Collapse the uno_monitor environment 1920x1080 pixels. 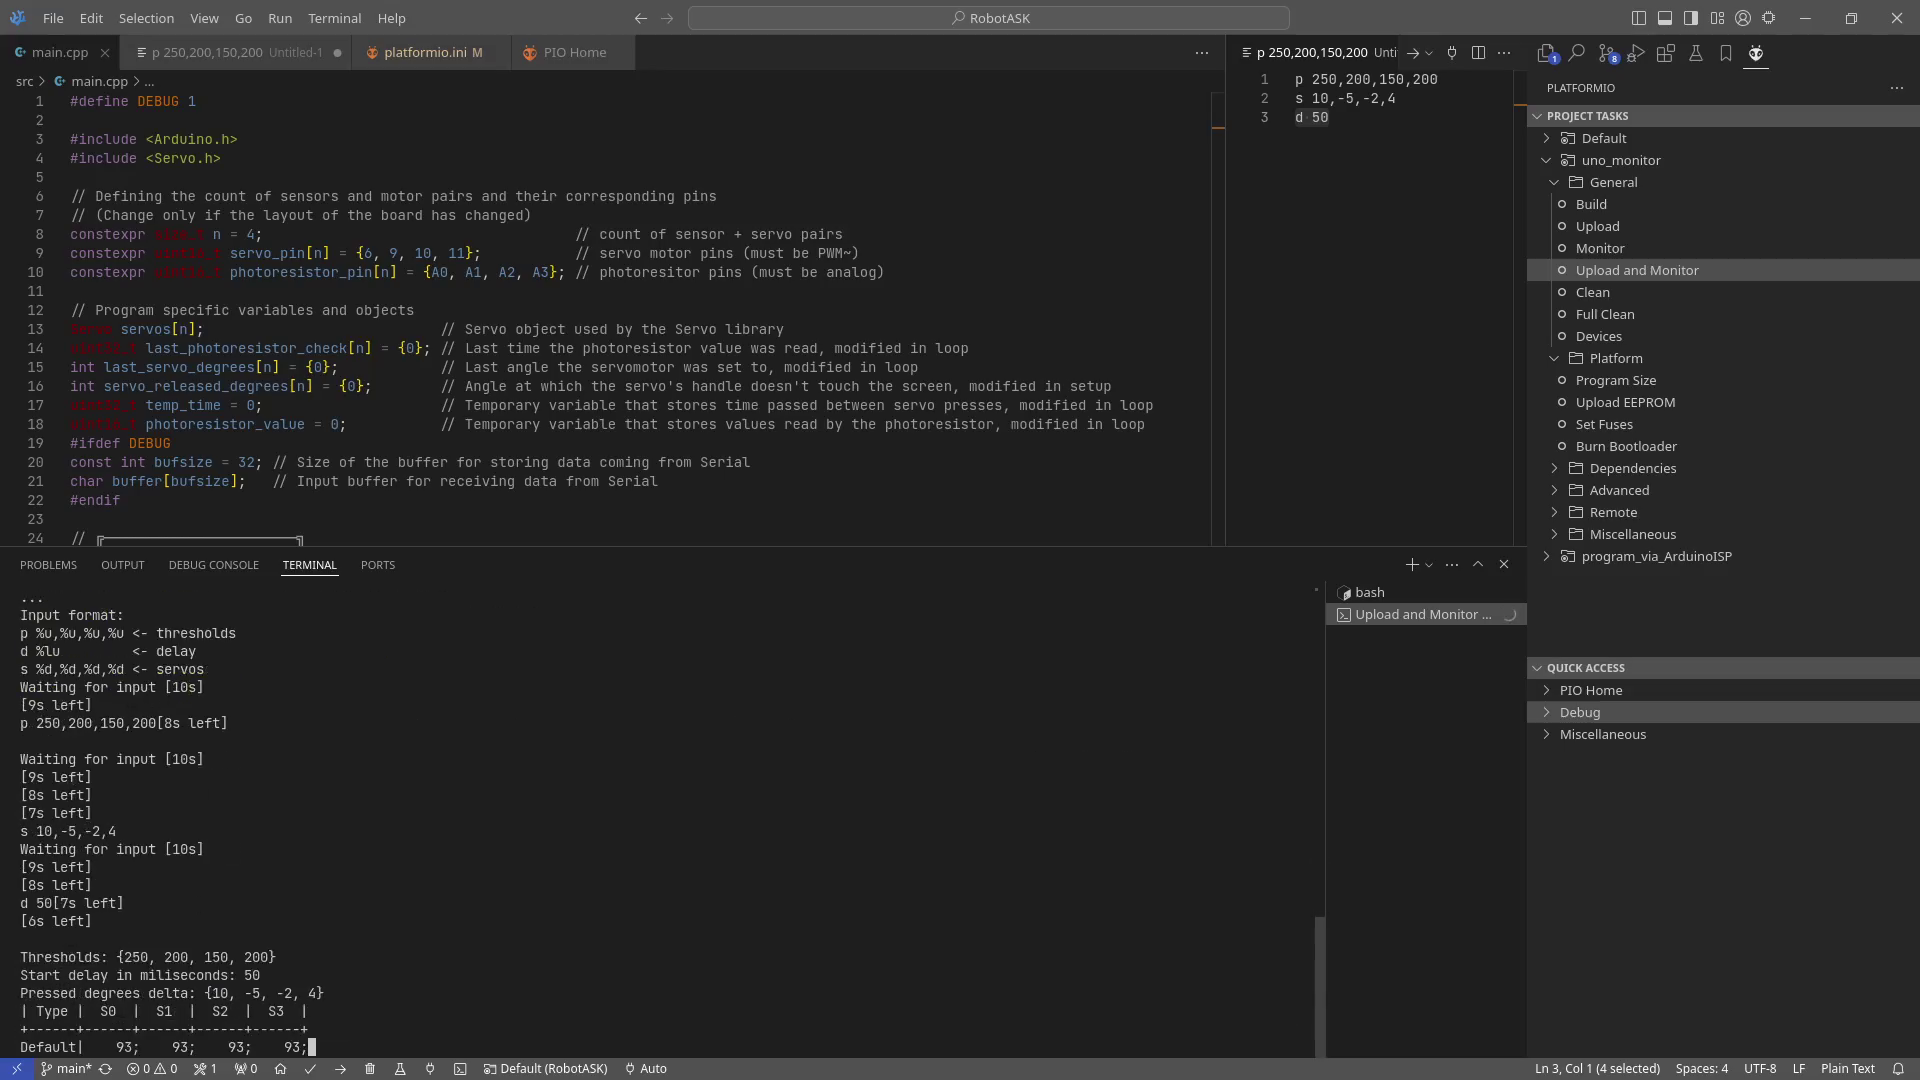click(x=1547, y=160)
